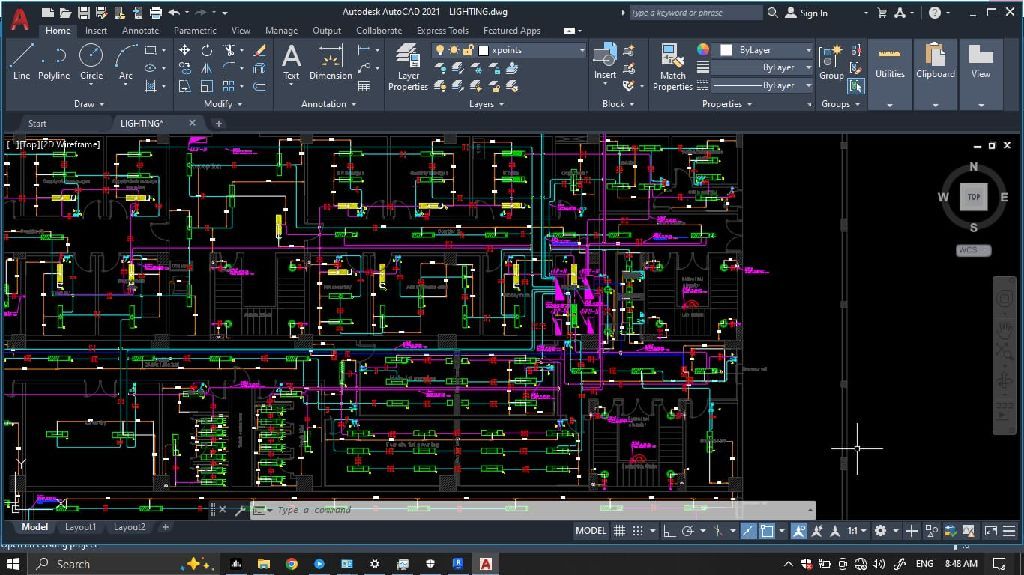The image size is (1024, 575).
Task: Switch to the Annotate ribbon tab
Action: click(140, 31)
